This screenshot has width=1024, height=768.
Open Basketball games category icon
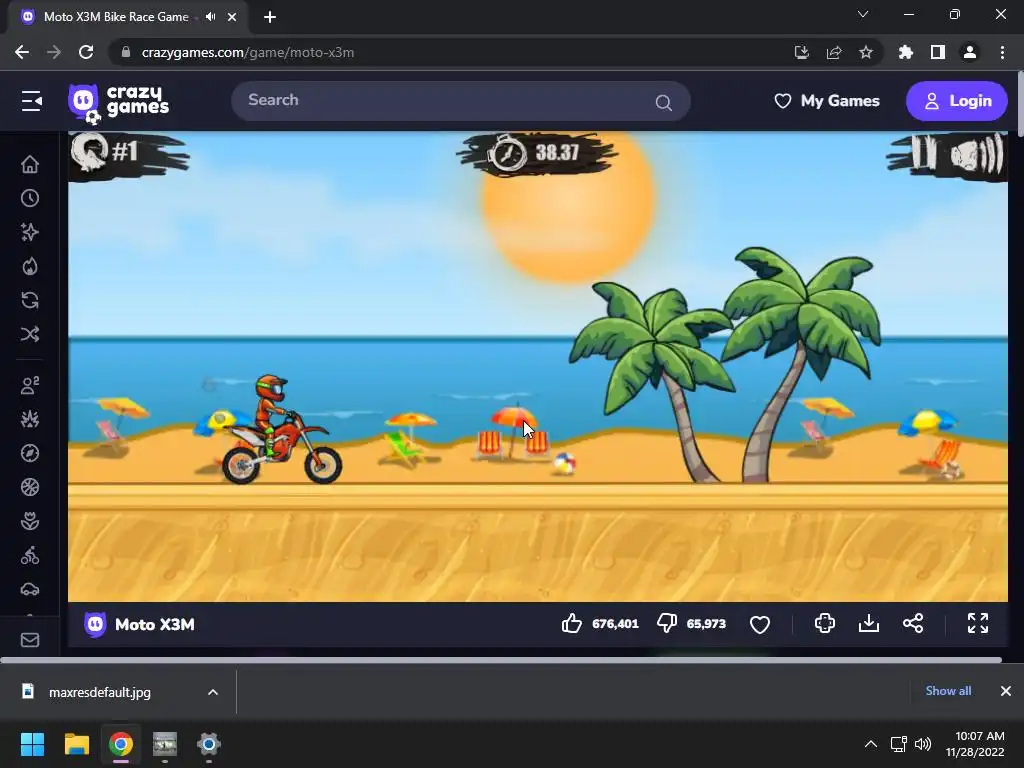[30, 487]
